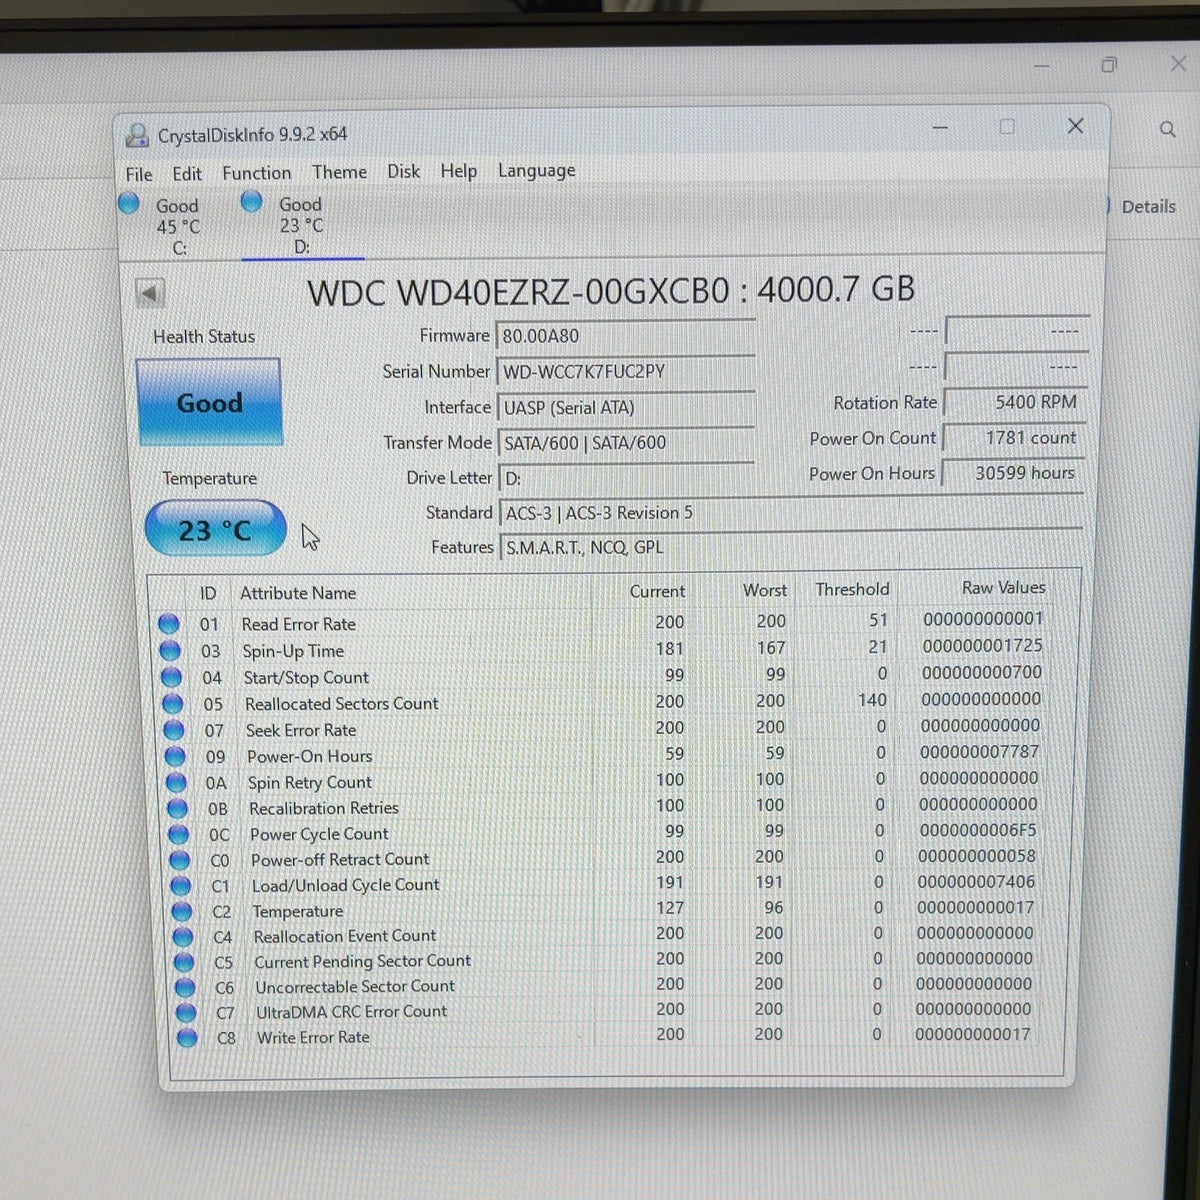This screenshot has width=1200, height=1200.
Task: Click the Good health status button
Action: [x=209, y=402]
